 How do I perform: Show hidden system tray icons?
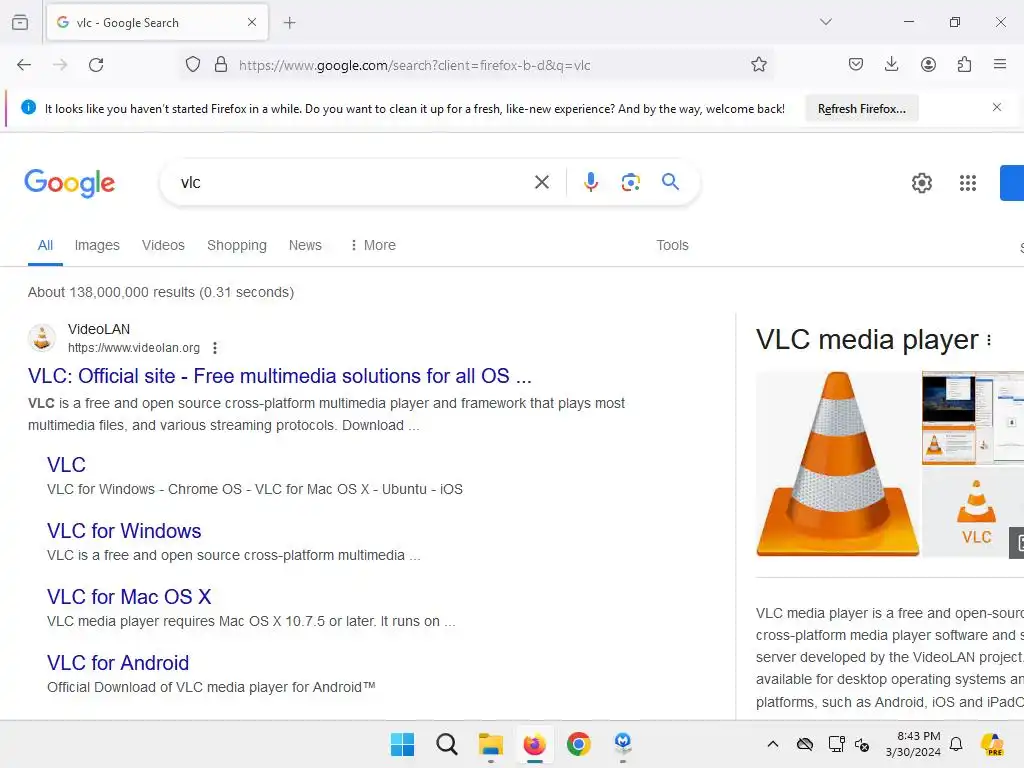click(773, 744)
